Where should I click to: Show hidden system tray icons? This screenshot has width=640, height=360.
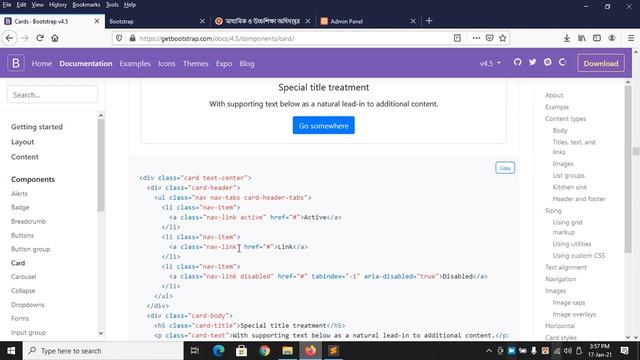[489, 351]
